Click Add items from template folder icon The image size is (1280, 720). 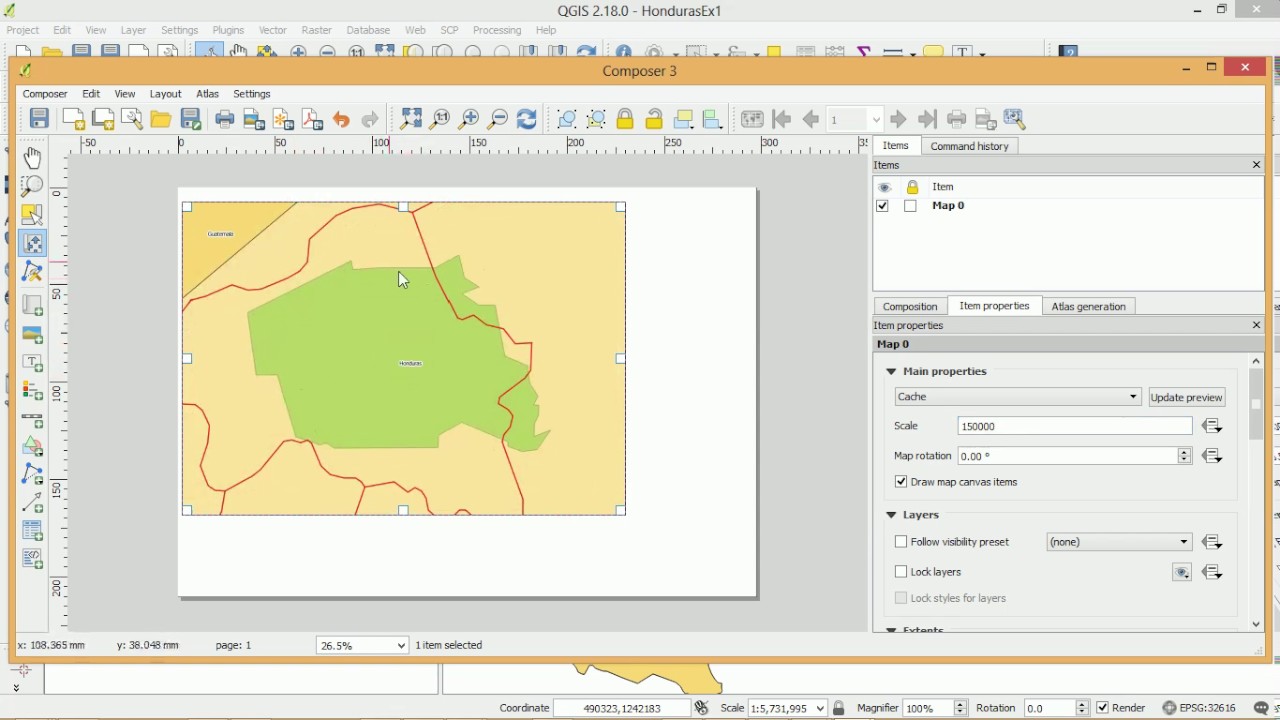[161, 119]
